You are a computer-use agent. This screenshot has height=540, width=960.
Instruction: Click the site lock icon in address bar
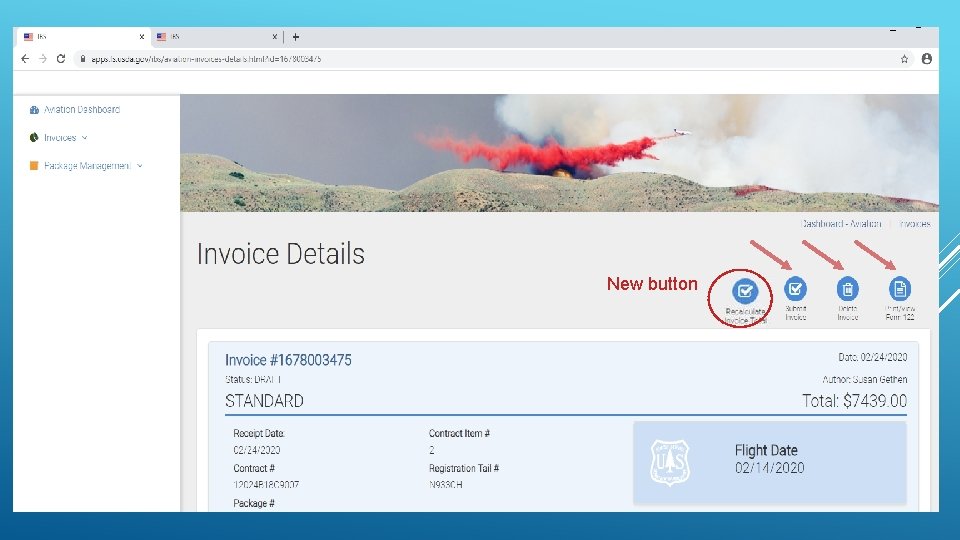point(83,59)
